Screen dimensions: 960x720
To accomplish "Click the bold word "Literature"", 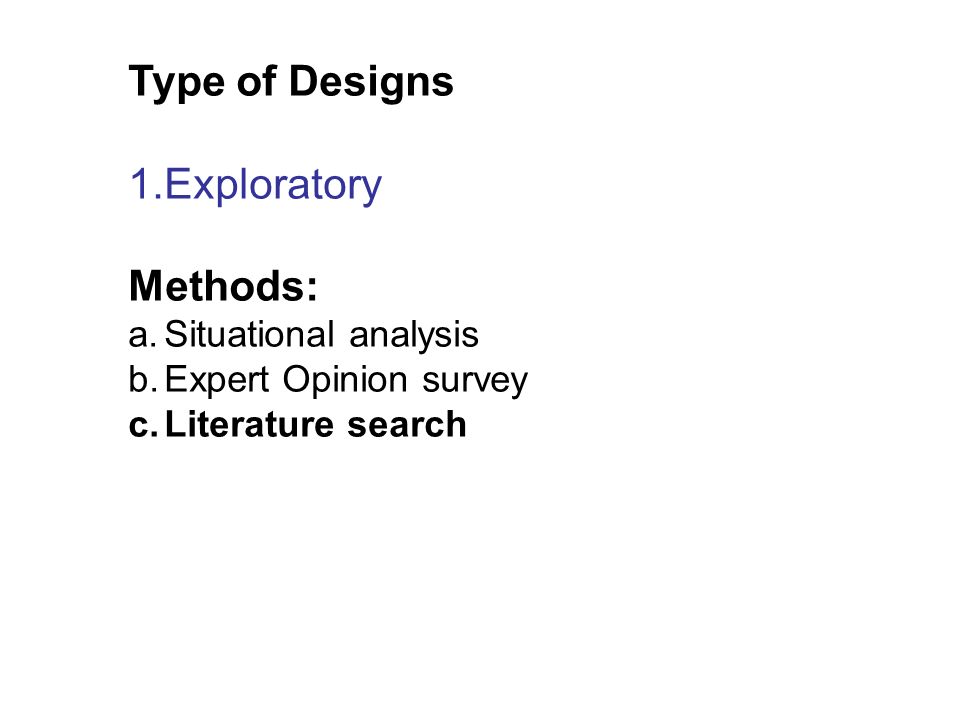I will coord(250,424).
